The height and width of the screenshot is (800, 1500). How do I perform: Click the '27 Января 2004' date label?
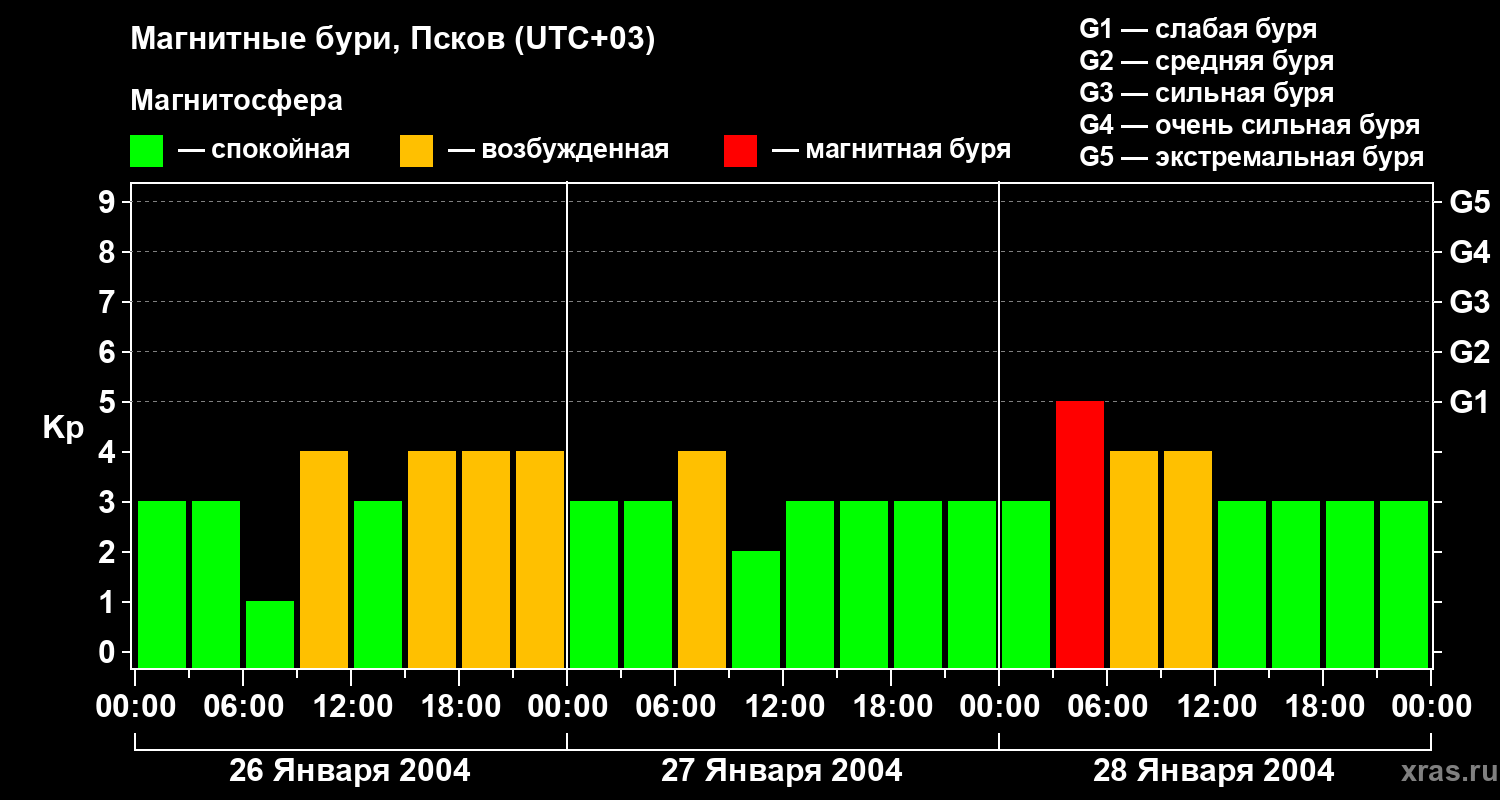[782, 771]
